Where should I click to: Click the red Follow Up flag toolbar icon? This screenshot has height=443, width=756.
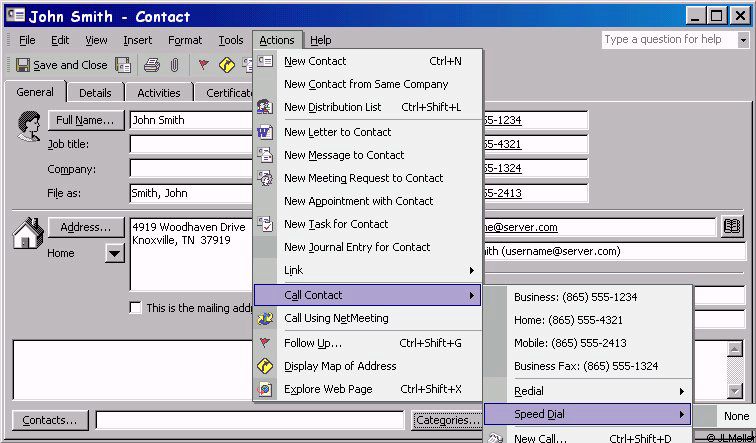pos(204,65)
